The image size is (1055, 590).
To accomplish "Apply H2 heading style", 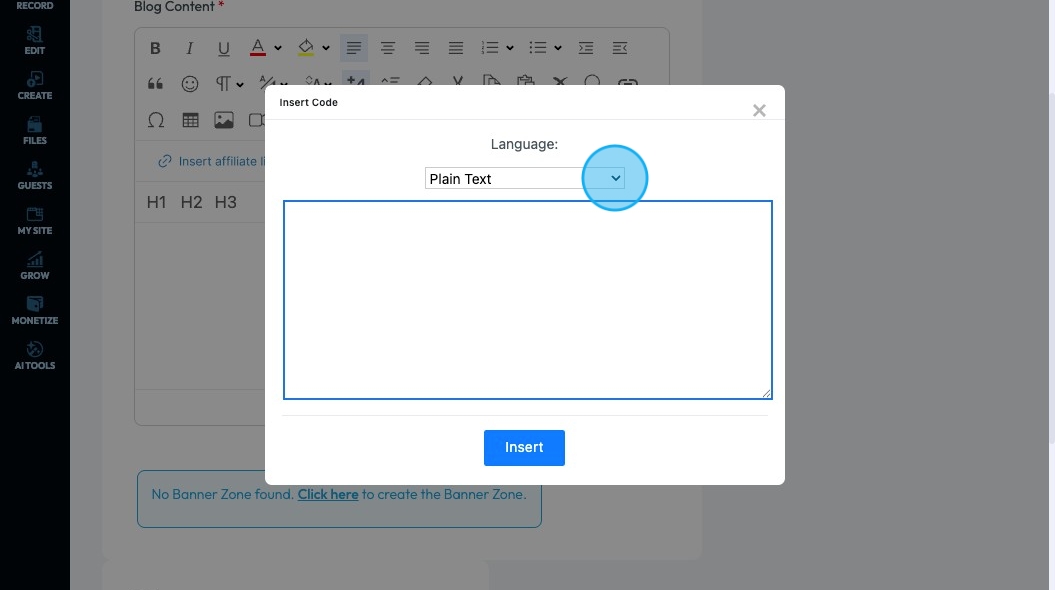I will pyautogui.click(x=191, y=202).
